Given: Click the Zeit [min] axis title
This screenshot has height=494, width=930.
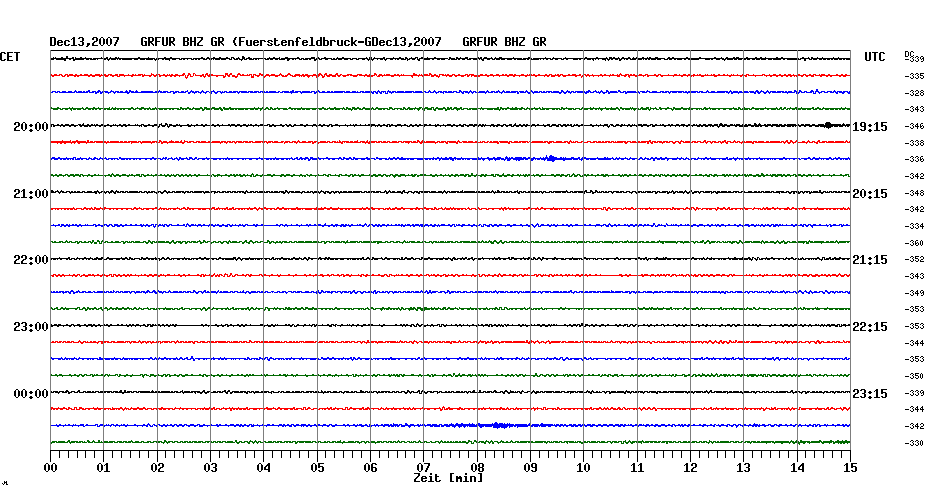Looking at the screenshot, I should (448, 478).
